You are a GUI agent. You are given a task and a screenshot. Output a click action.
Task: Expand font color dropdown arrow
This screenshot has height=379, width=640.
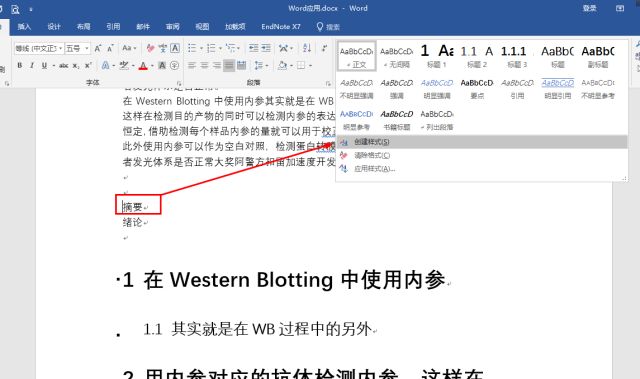(152, 65)
